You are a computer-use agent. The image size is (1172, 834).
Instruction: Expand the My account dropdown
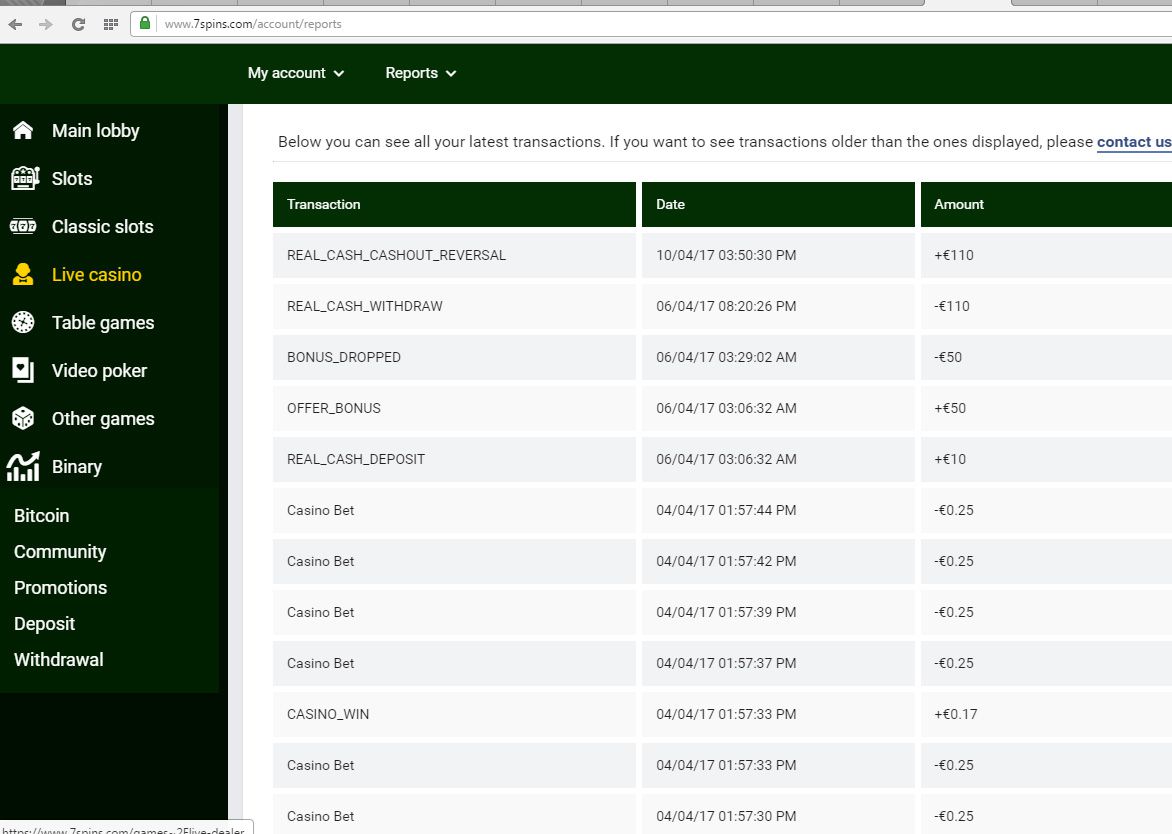(x=296, y=73)
